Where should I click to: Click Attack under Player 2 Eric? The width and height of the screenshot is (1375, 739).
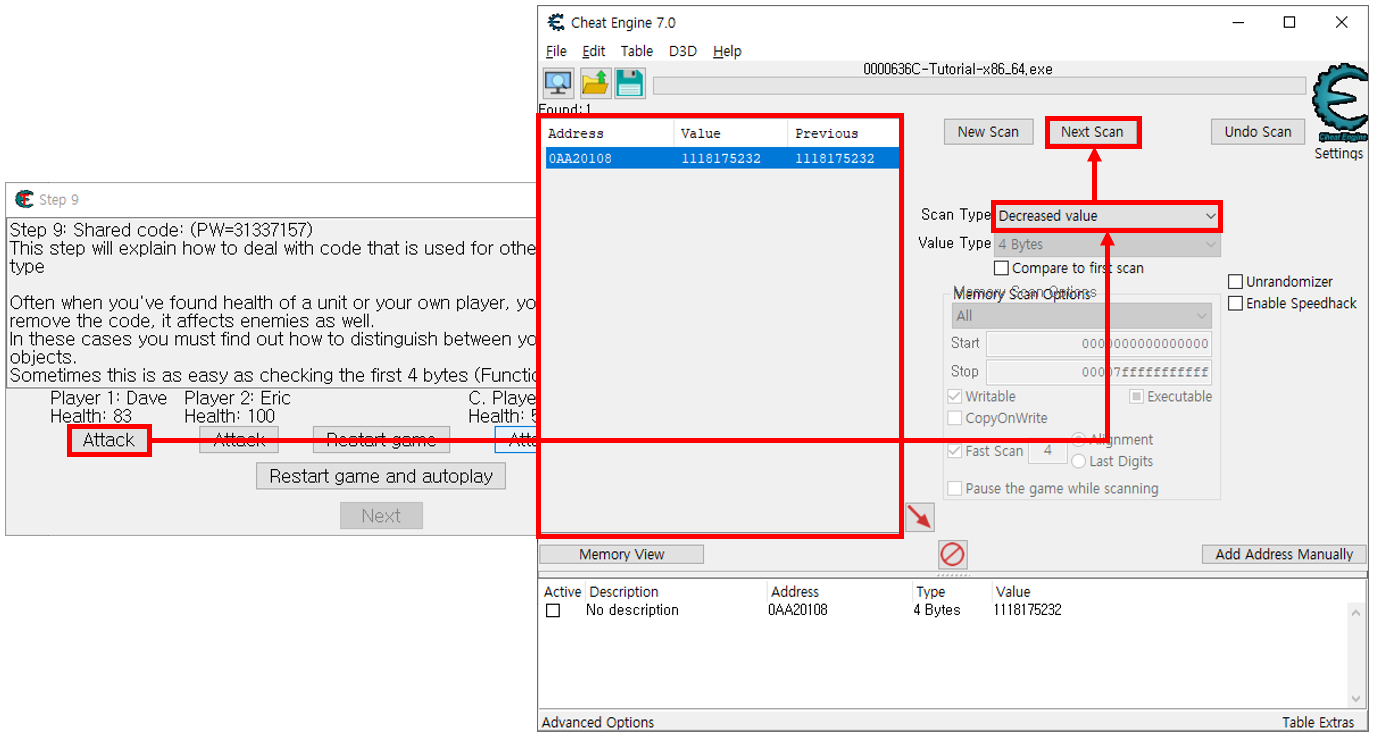click(239, 440)
